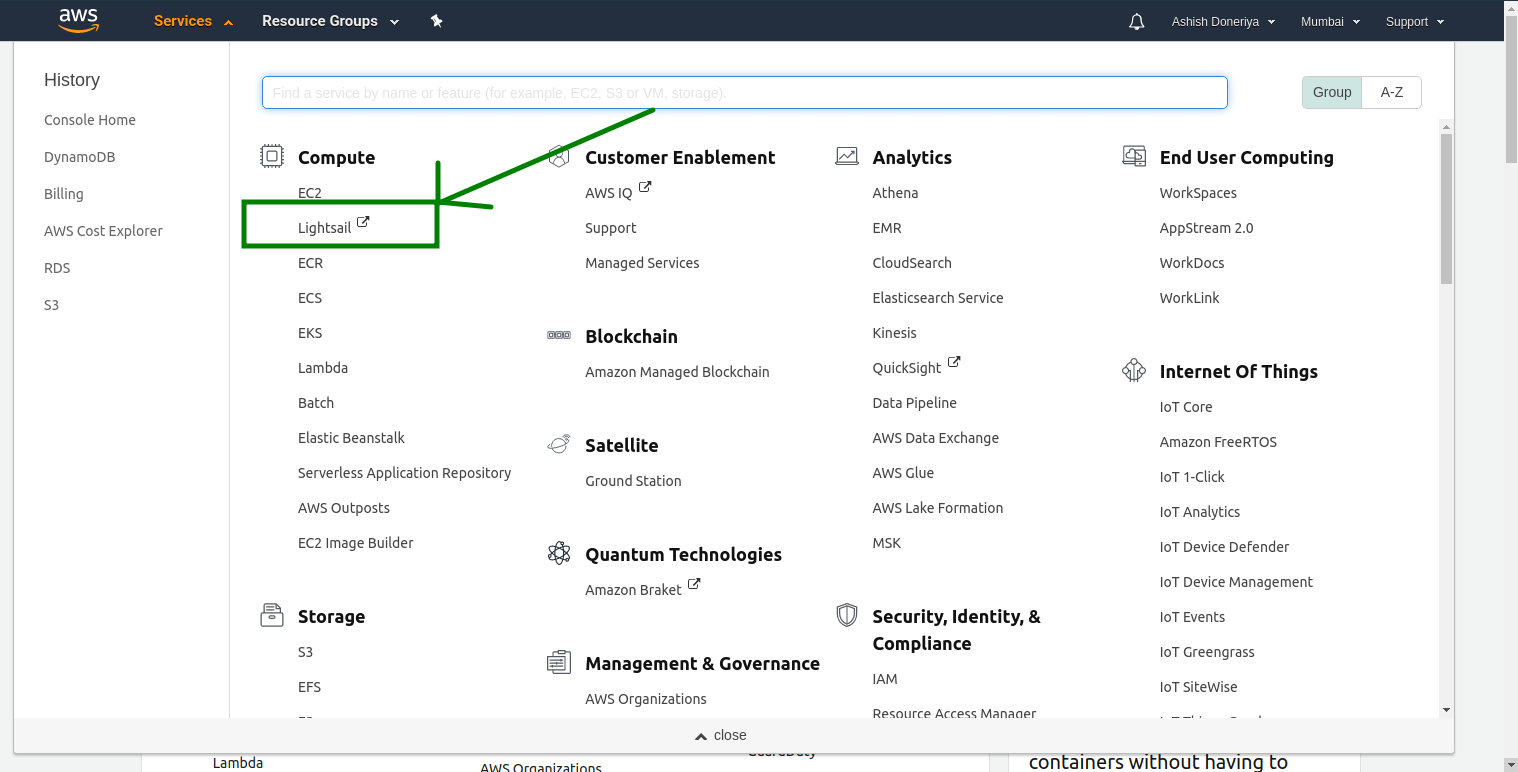Click the service search field
The width and height of the screenshot is (1518, 772).
(744, 93)
